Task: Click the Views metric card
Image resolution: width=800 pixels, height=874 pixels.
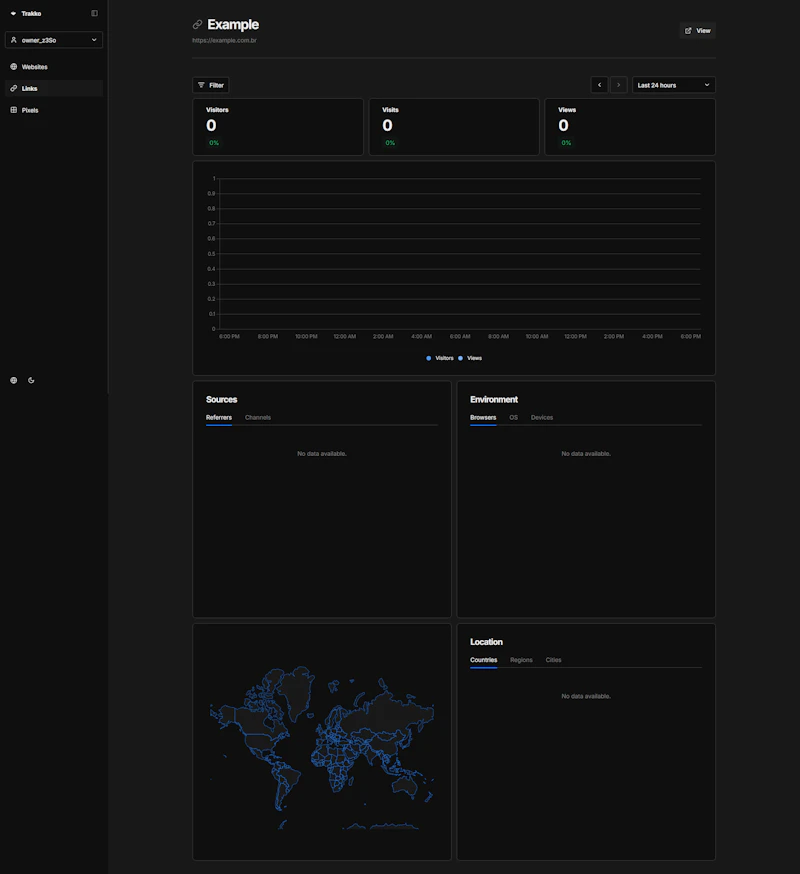Action: [630, 127]
